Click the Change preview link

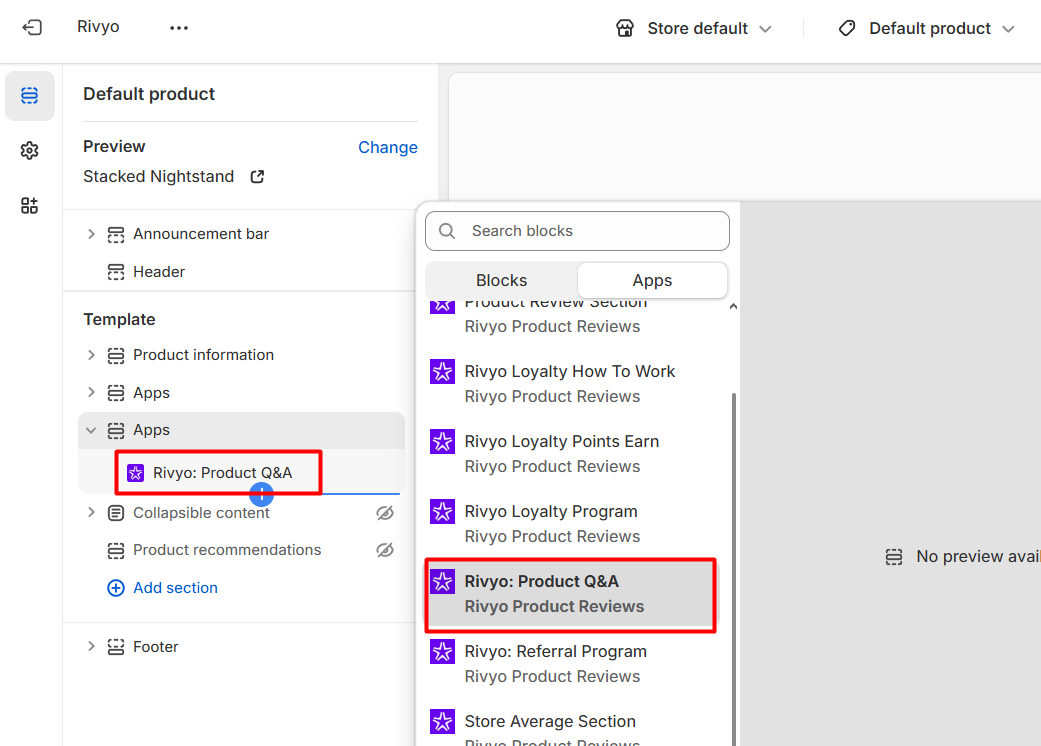(x=388, y=147)
